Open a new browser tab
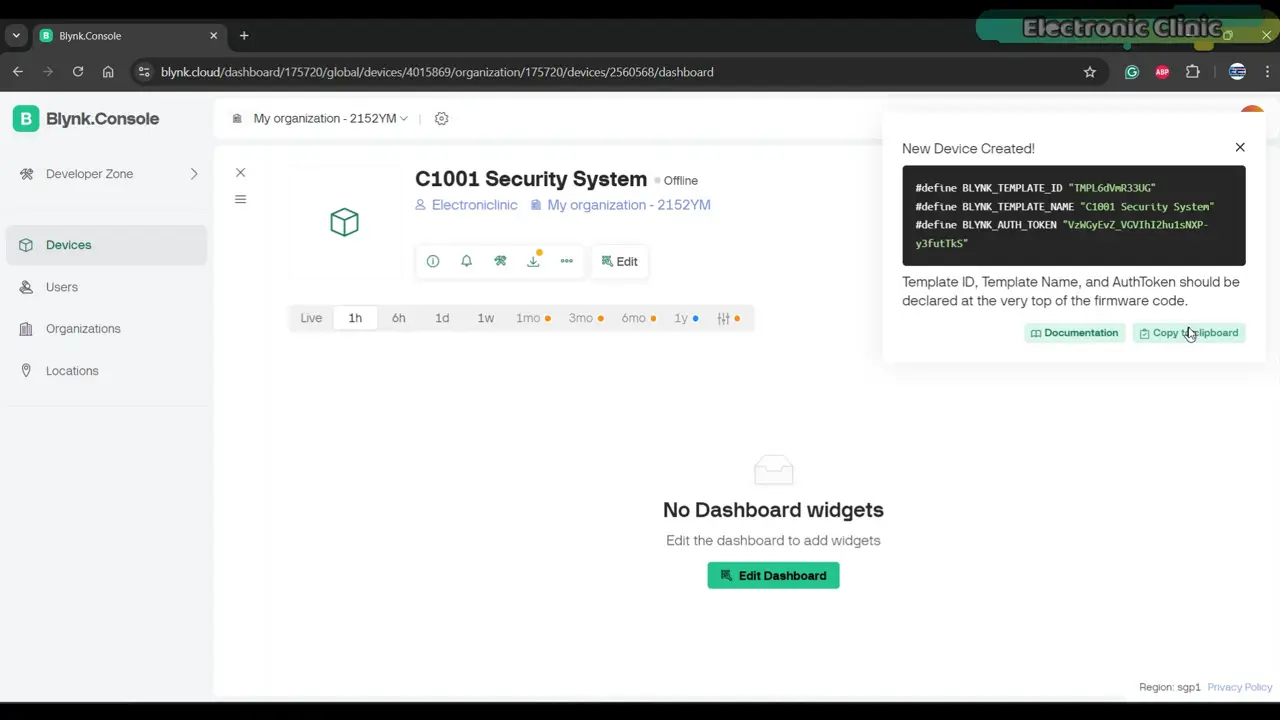 [x=244, y=36]
